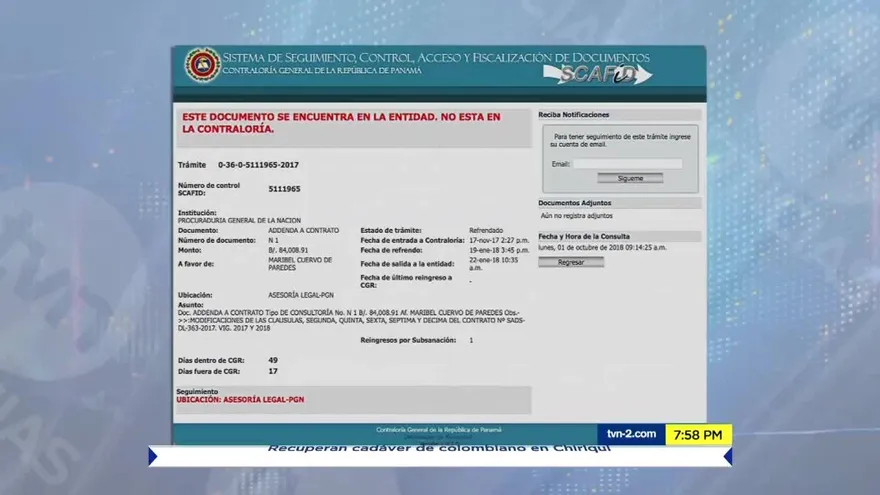
Task: Click the Email input field
Action: [627, 164]
